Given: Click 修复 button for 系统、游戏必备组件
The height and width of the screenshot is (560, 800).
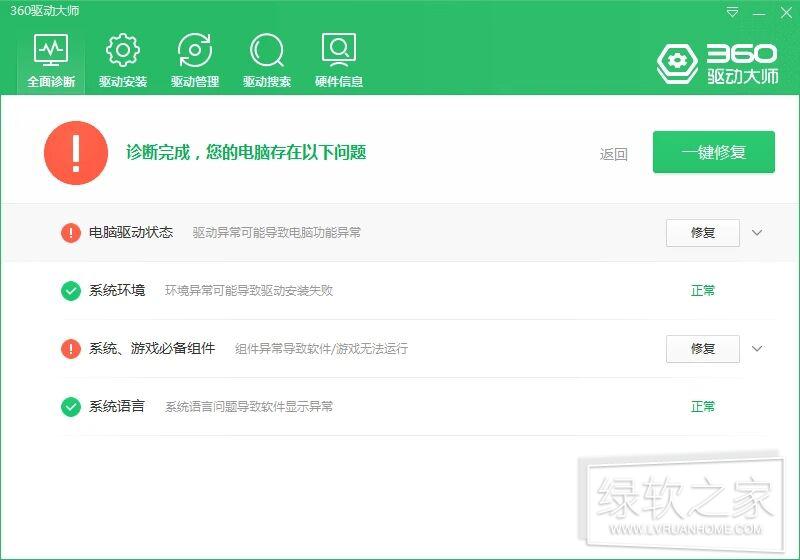Looking at the screenshot, I should 702,349.
